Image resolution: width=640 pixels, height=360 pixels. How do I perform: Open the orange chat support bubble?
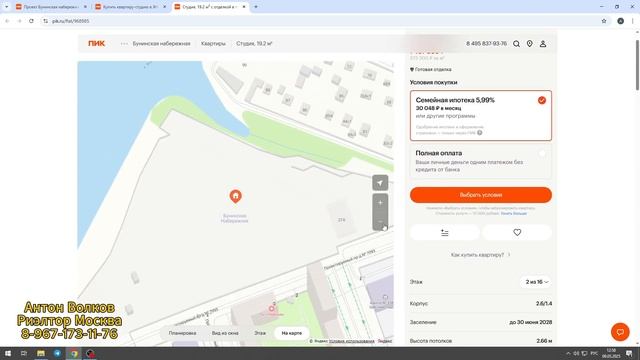point(620,332)
